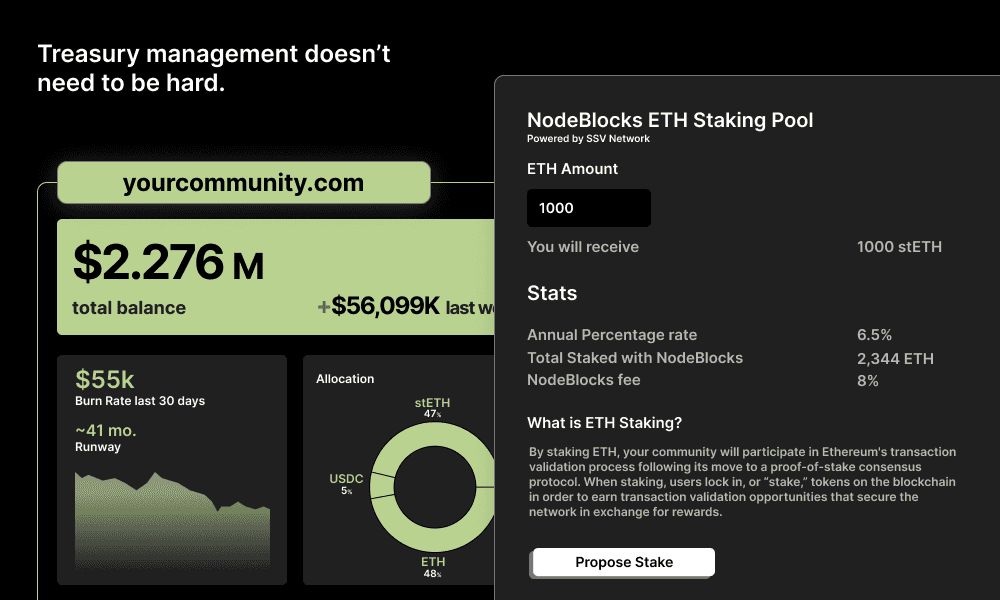
Task: Select the yourcommunity.com address banner
Action: coord(244,182)
